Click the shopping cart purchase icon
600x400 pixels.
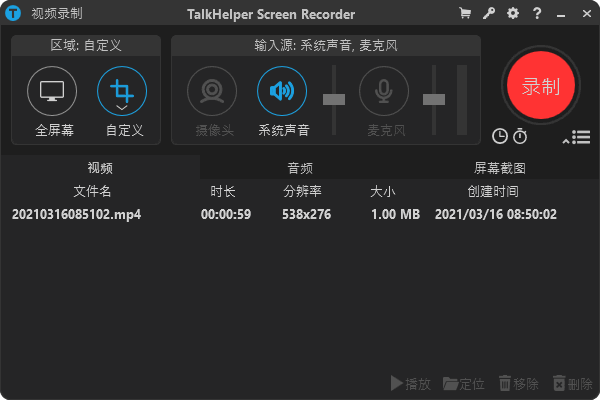(x=465, y=14)
